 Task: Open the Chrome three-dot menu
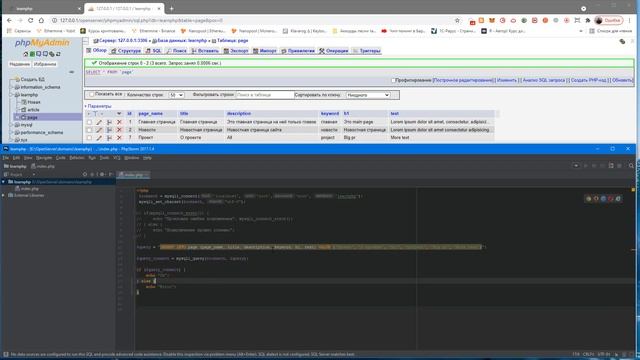pyautogui.click(x=630, y=20)
